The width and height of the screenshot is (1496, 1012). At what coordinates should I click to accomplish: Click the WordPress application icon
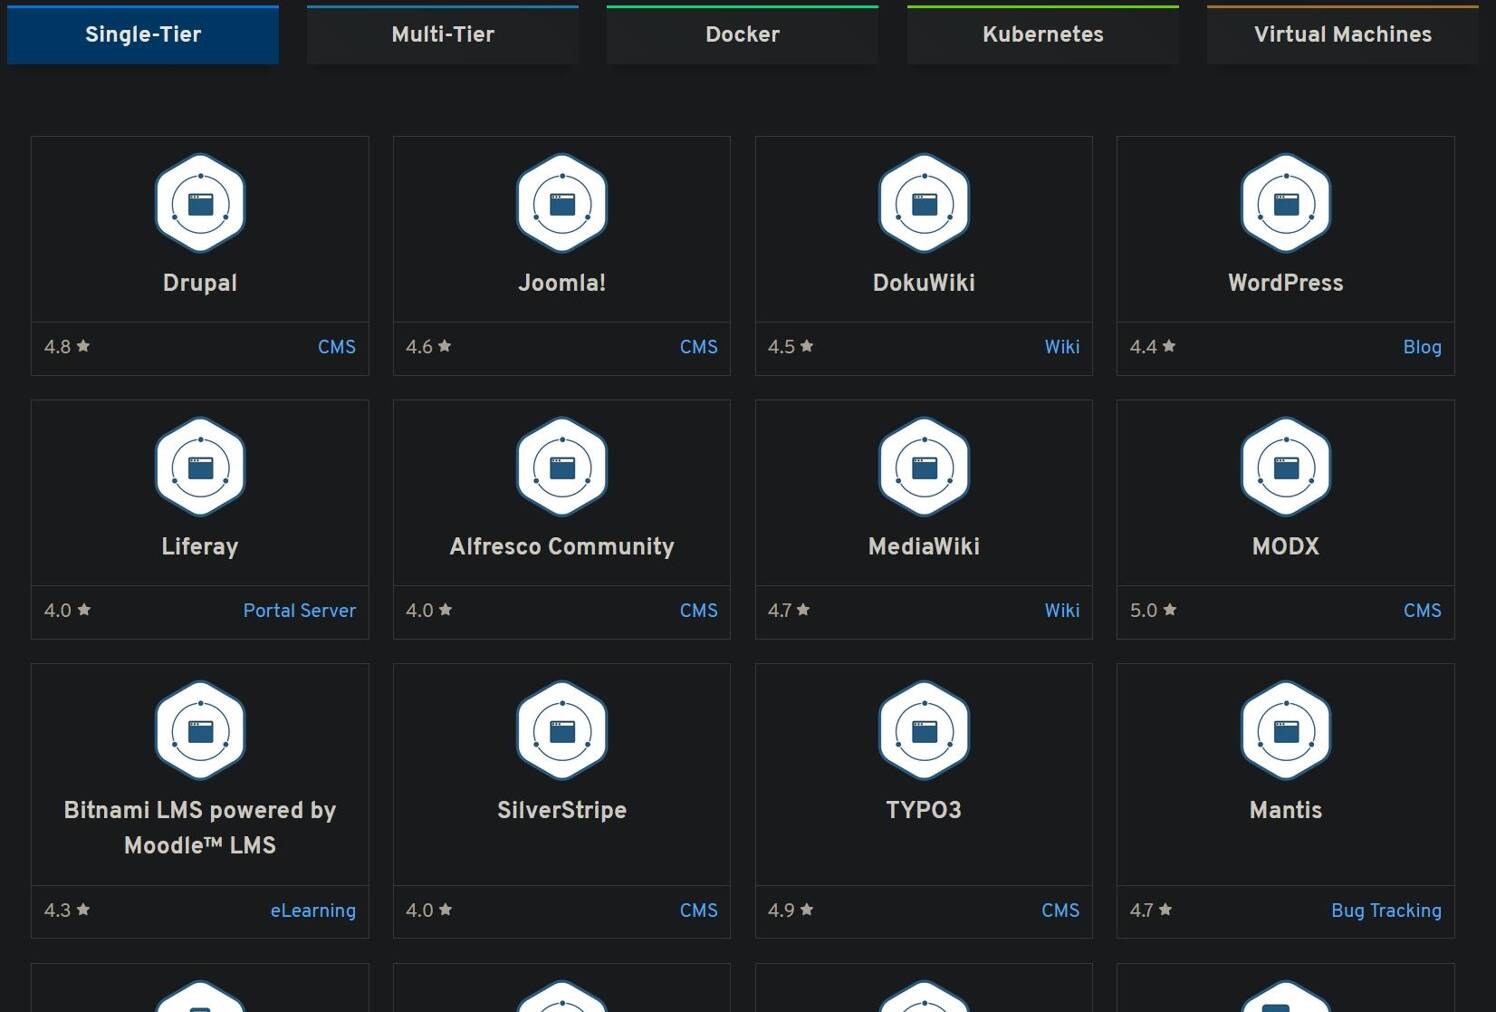[x=1285, y=203]
